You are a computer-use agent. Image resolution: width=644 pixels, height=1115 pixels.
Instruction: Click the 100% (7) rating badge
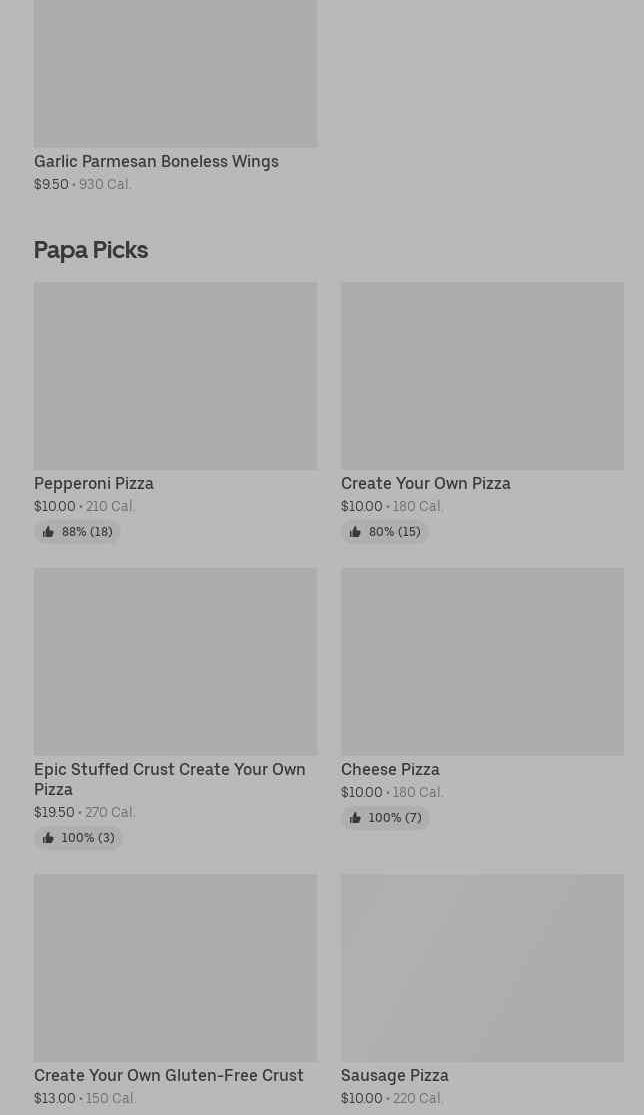pyautogui.click(x=386, y=818)
